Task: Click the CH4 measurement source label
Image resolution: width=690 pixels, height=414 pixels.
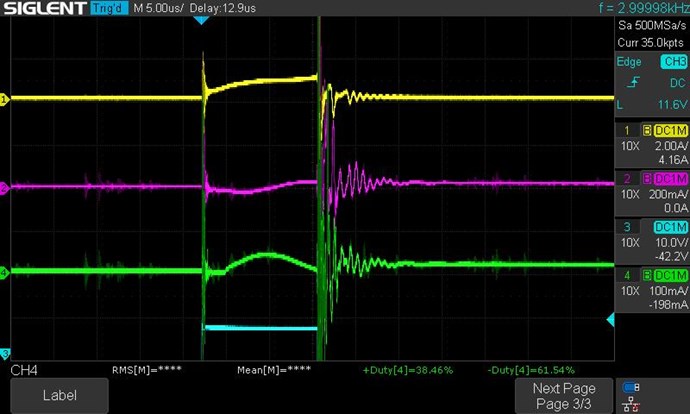Action: coord(24,370)
